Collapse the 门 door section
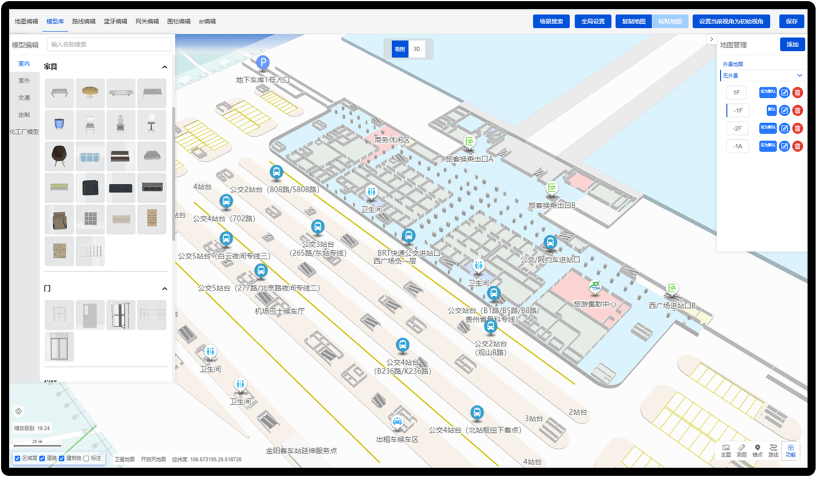Viewport: 817px width, 477px height. [x=165, y=289]
